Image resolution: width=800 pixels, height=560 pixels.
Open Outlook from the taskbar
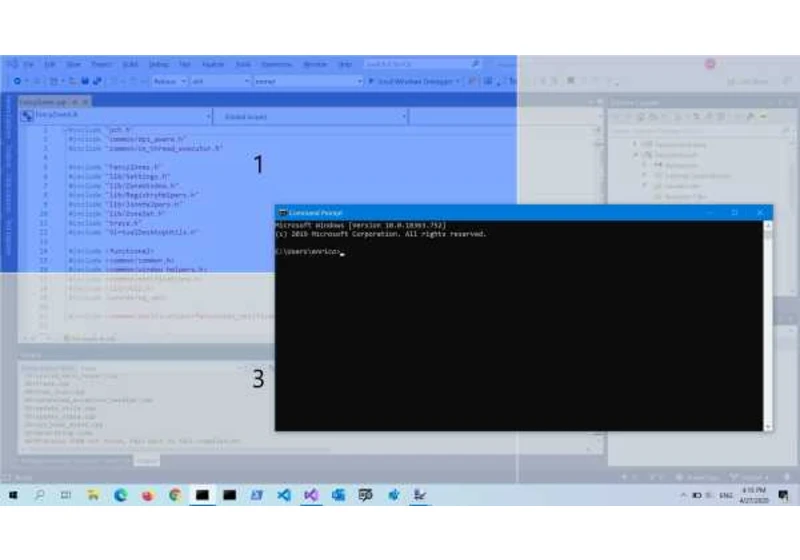(338, 495)
